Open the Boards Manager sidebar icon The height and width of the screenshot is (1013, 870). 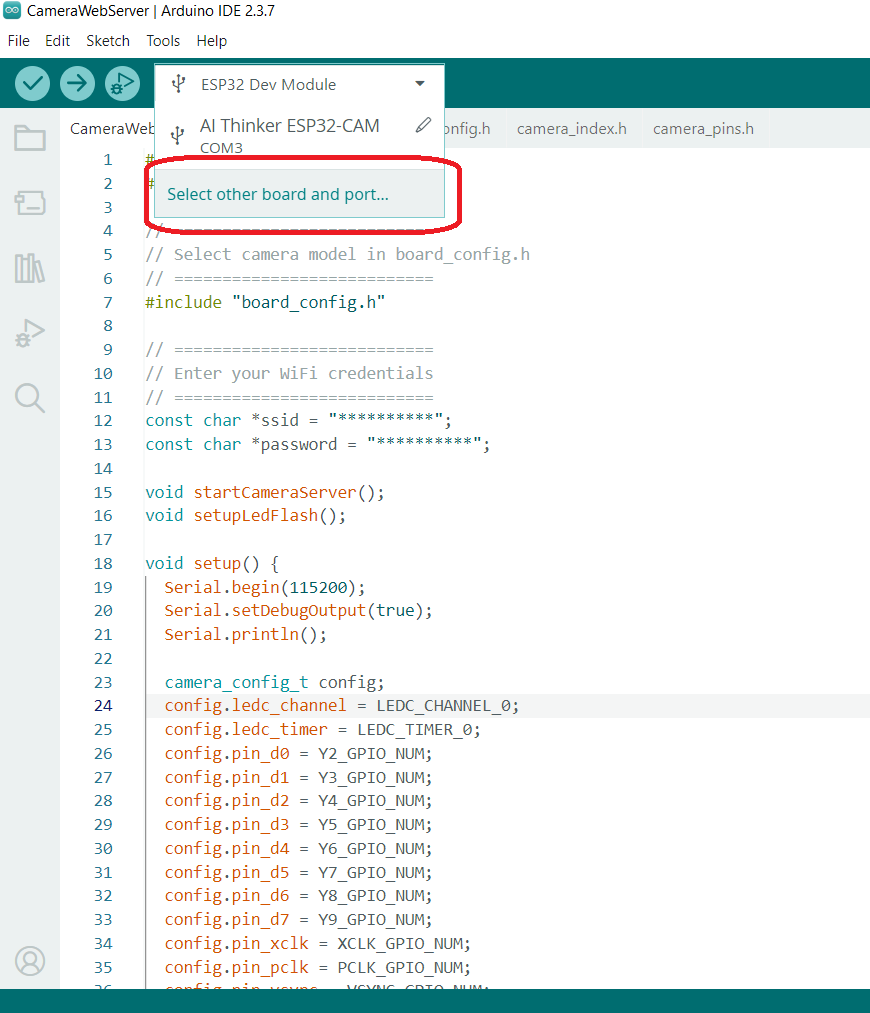pyautogui.click(x=29, y=203)
